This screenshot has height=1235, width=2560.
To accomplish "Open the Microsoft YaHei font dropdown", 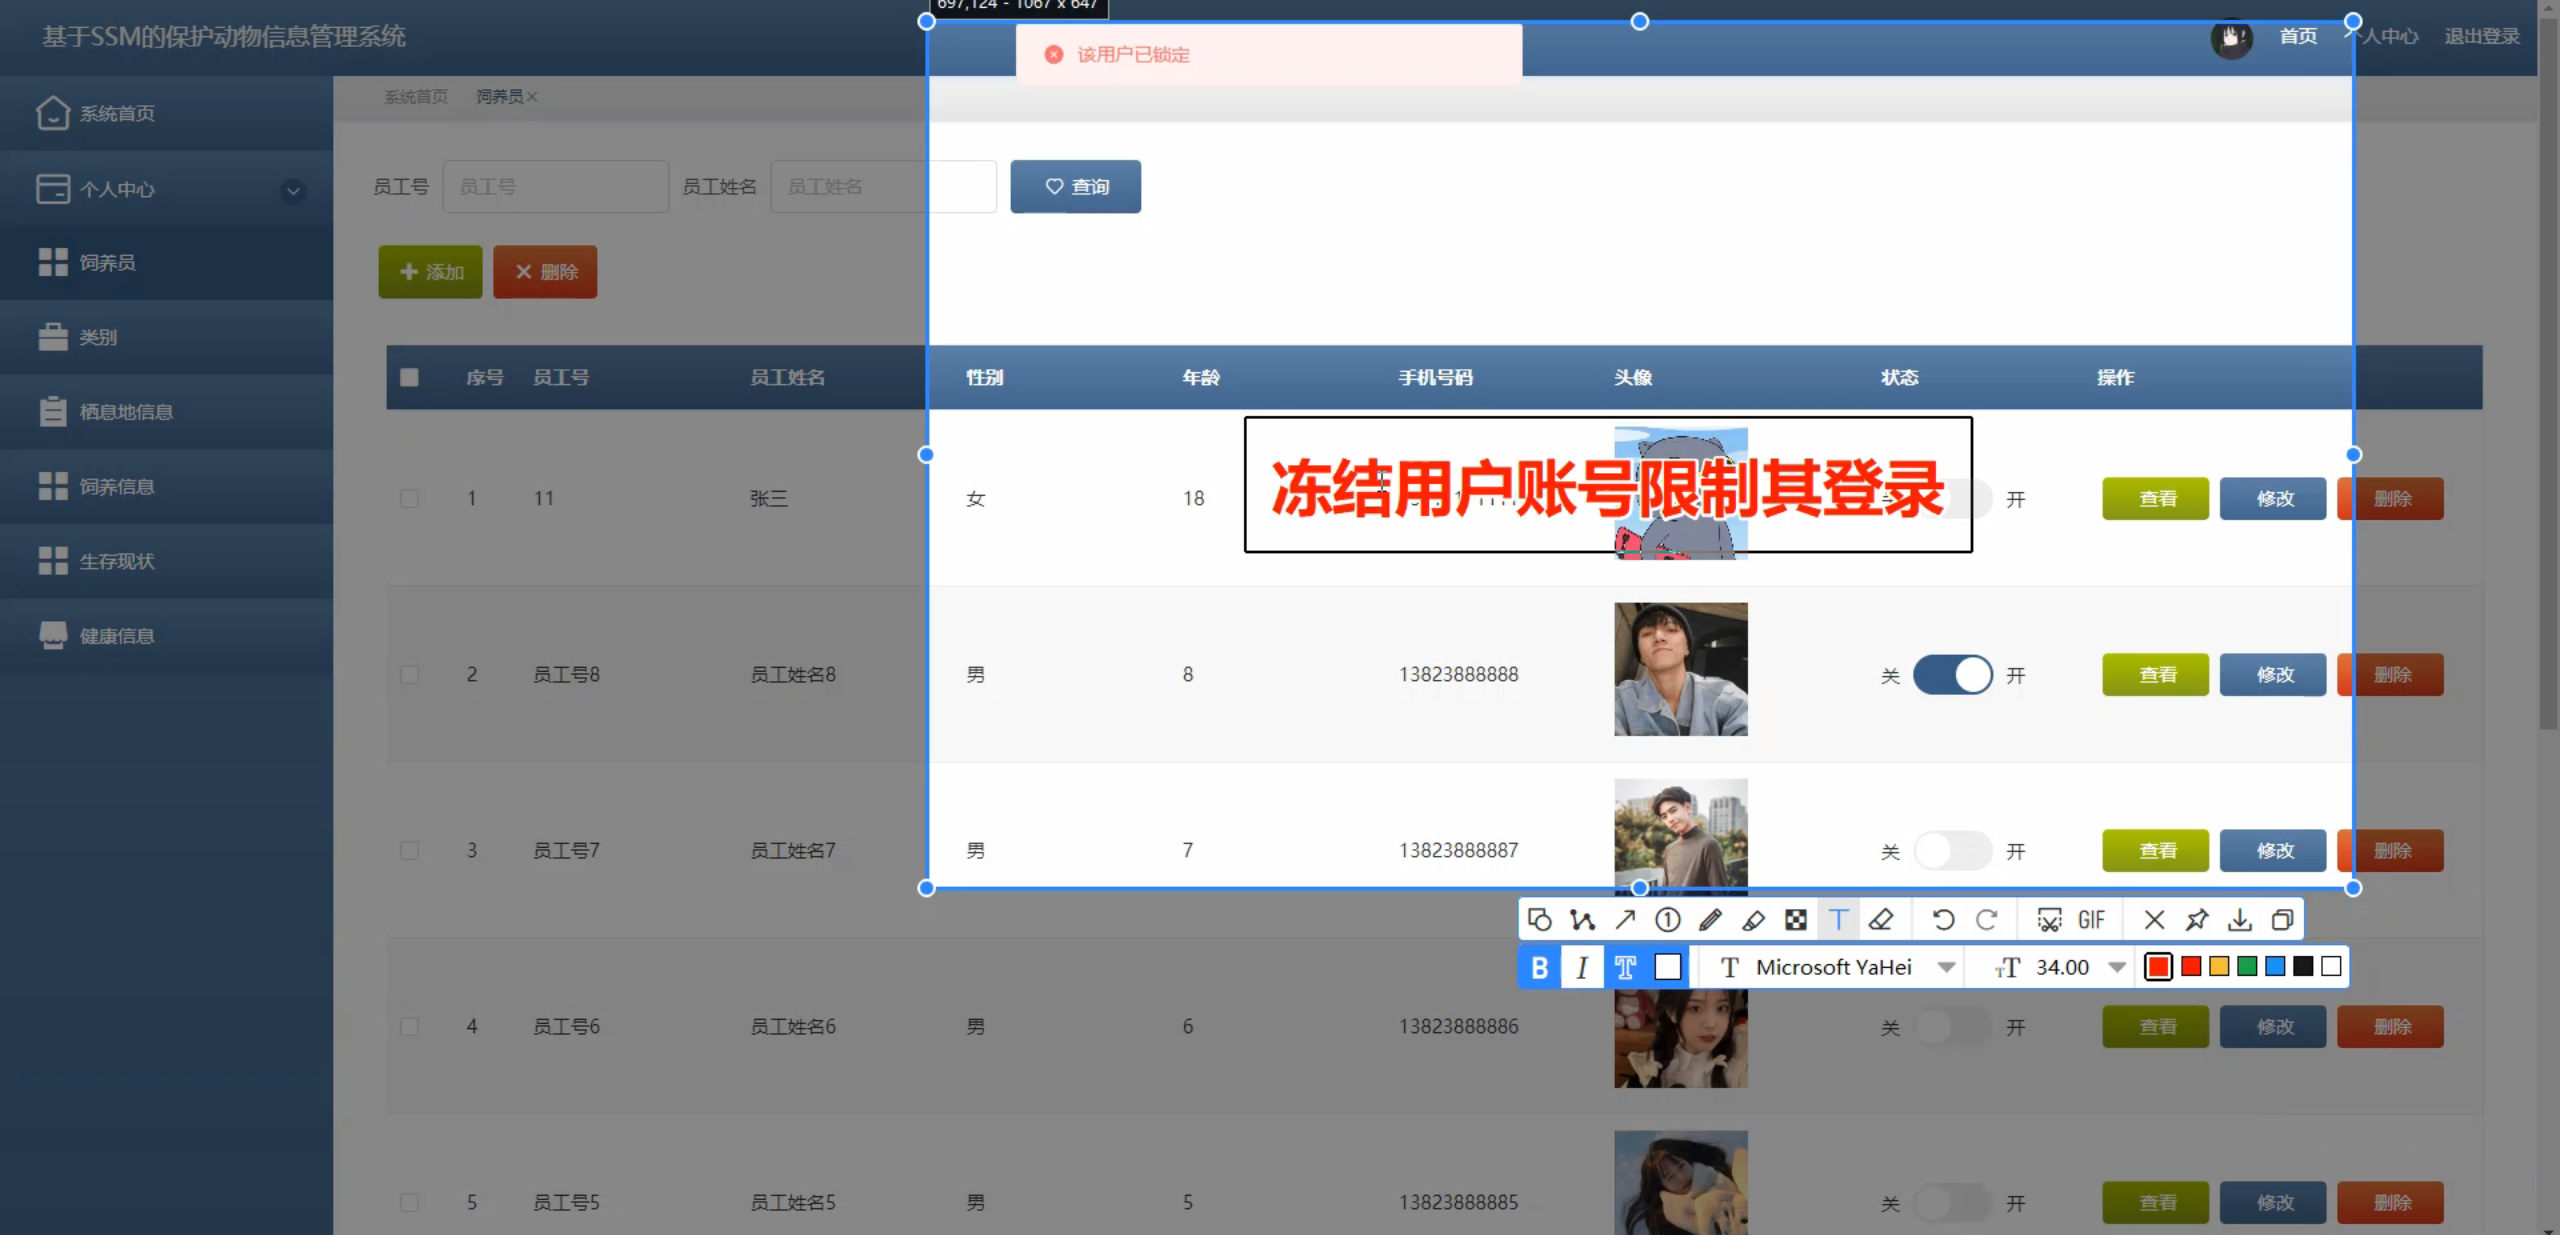I will pos(1946,967).
